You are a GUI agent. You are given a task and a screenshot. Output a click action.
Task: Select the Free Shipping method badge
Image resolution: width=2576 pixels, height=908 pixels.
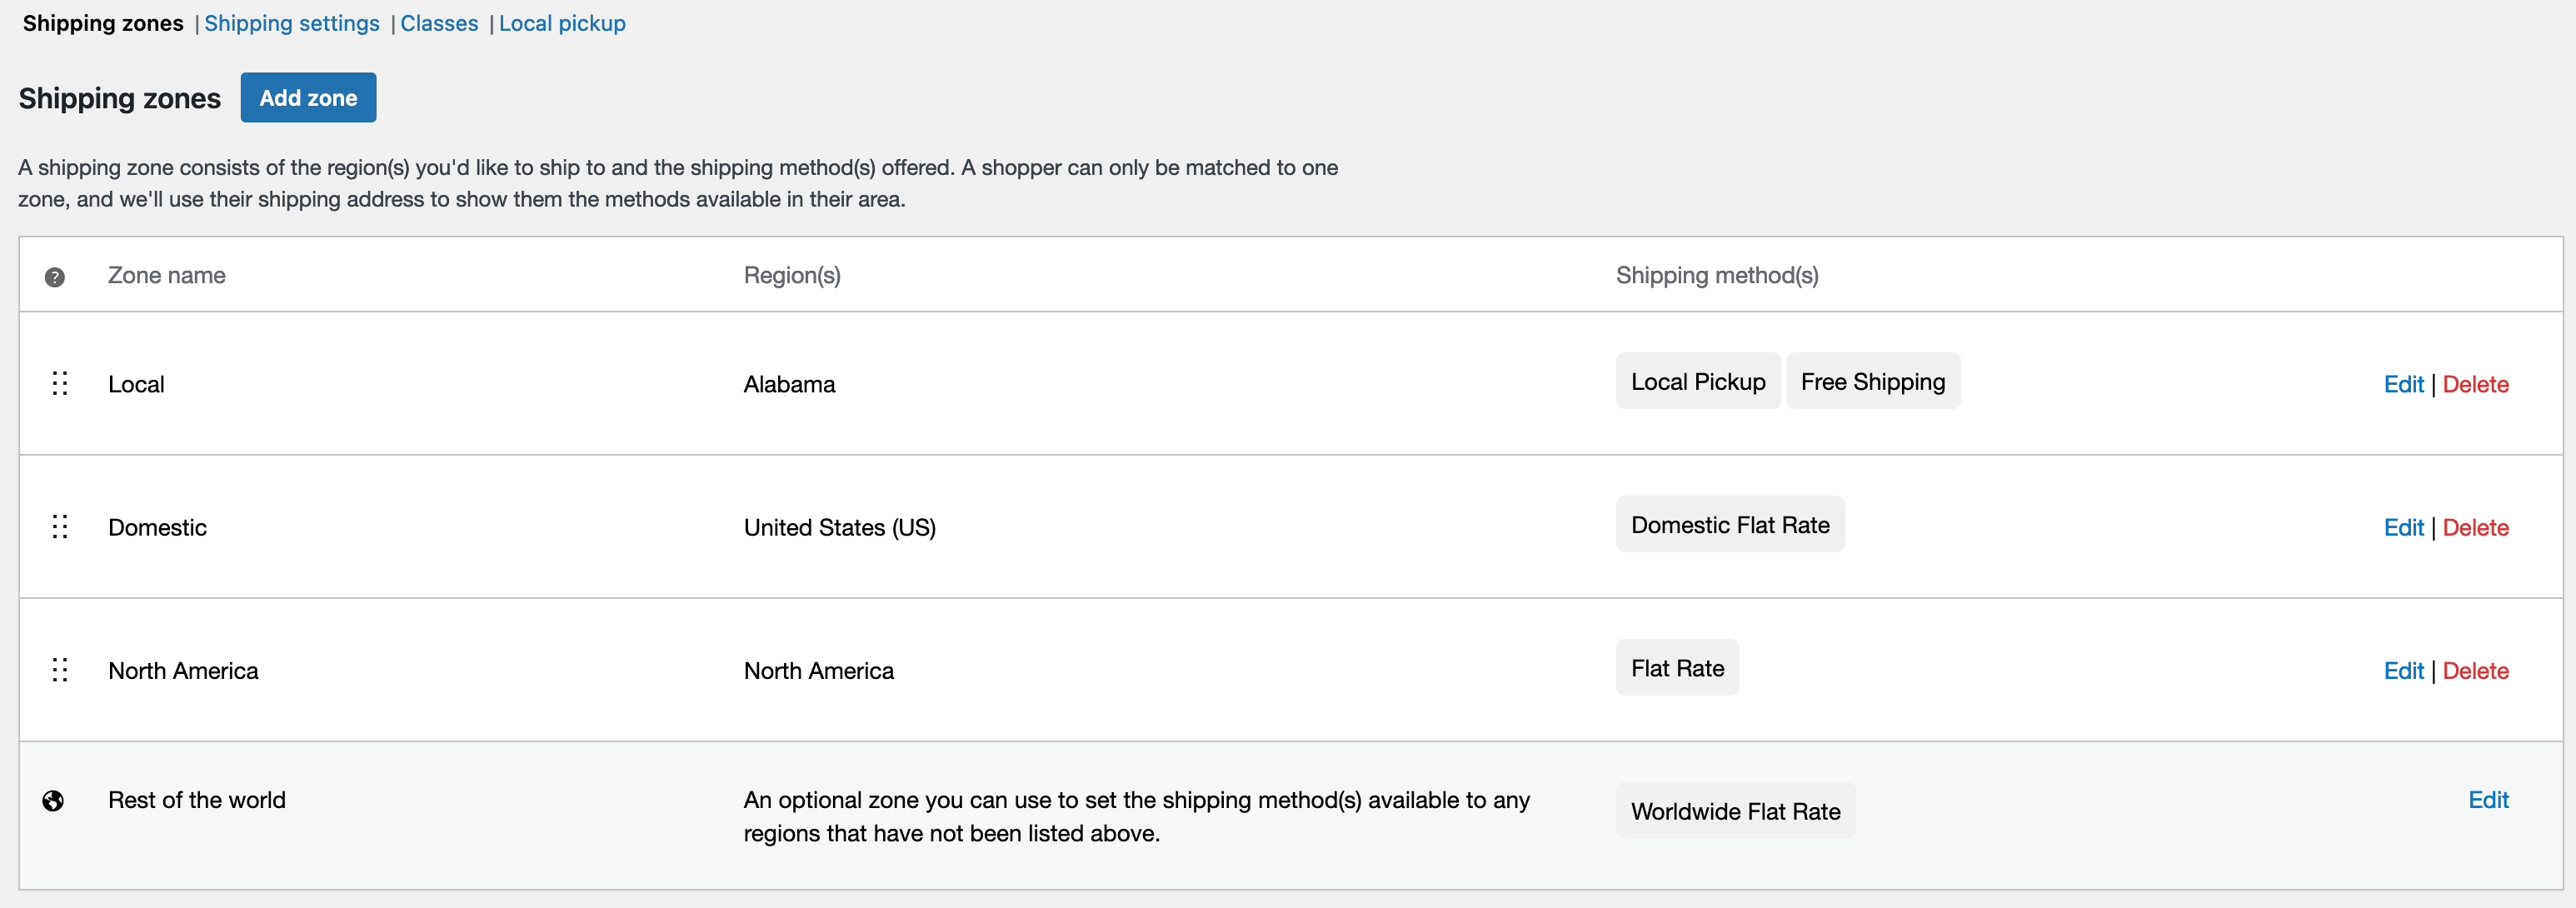[x=1873, y=381]
